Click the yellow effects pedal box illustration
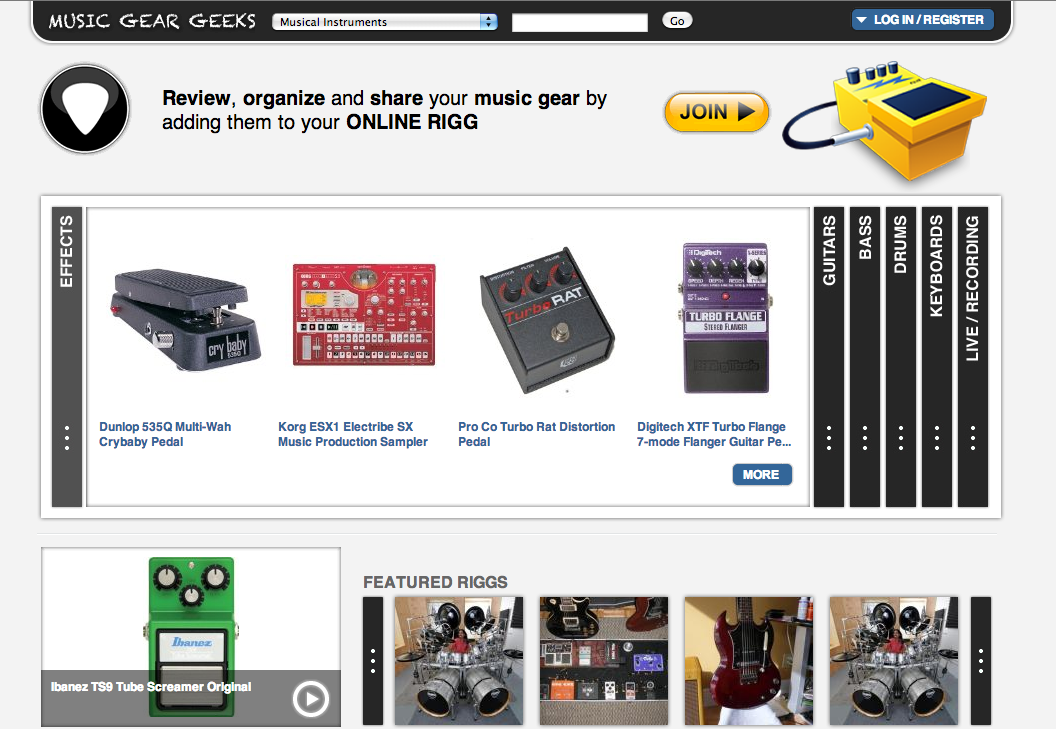 [x=886, y=122]
